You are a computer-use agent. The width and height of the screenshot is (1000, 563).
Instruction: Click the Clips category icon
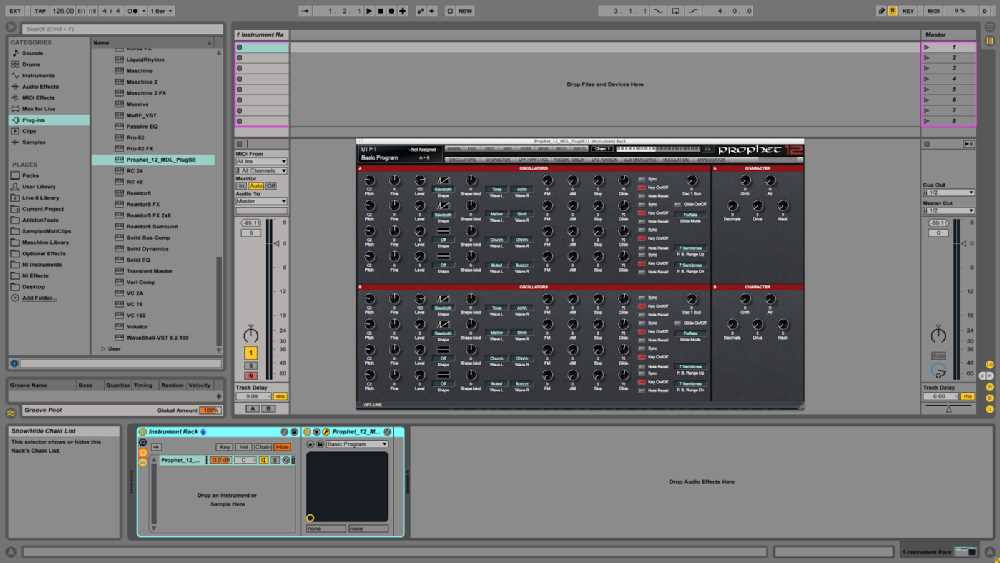[x=15, y=131]
